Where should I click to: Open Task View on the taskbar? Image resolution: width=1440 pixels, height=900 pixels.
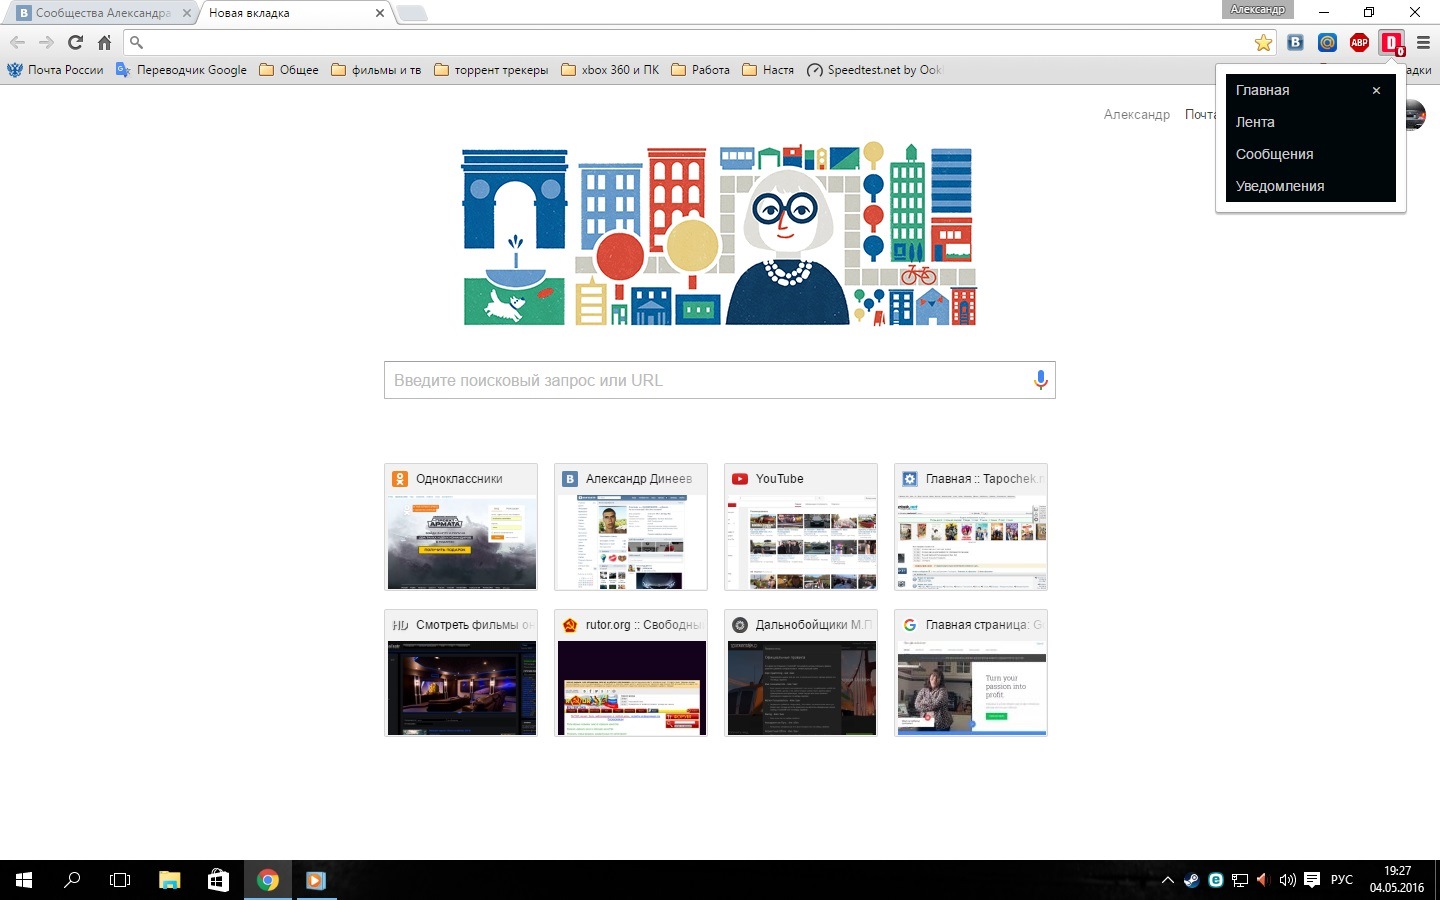(119, 879)
